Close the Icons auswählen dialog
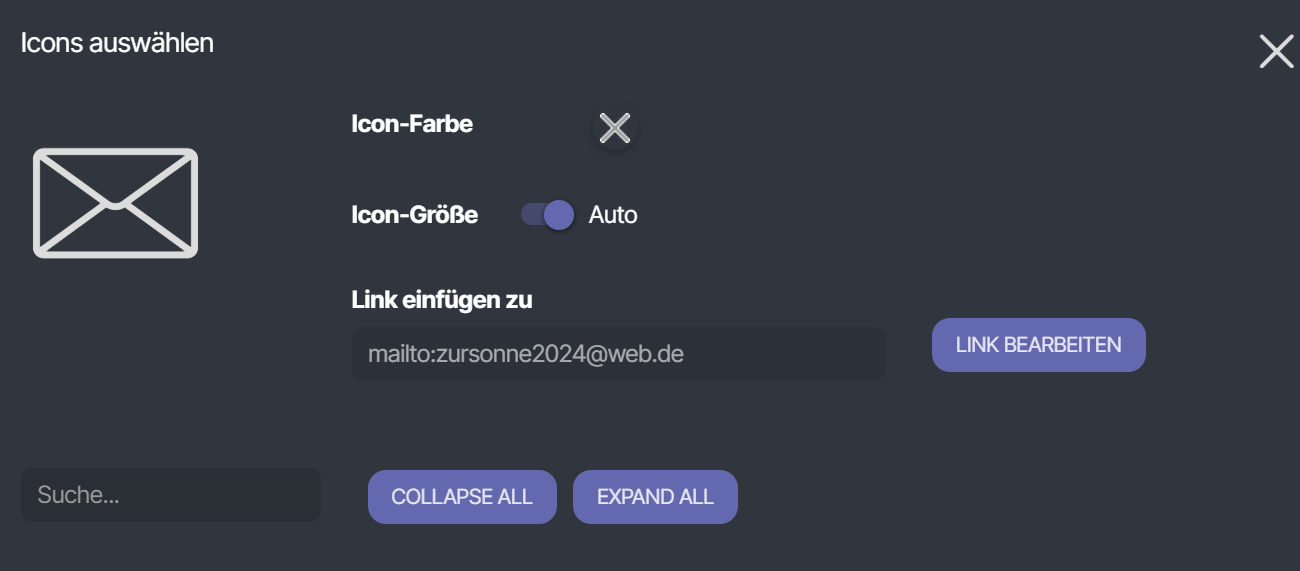The height and width of the screenshot is (571, 1300). click(x=1276, y=51)
